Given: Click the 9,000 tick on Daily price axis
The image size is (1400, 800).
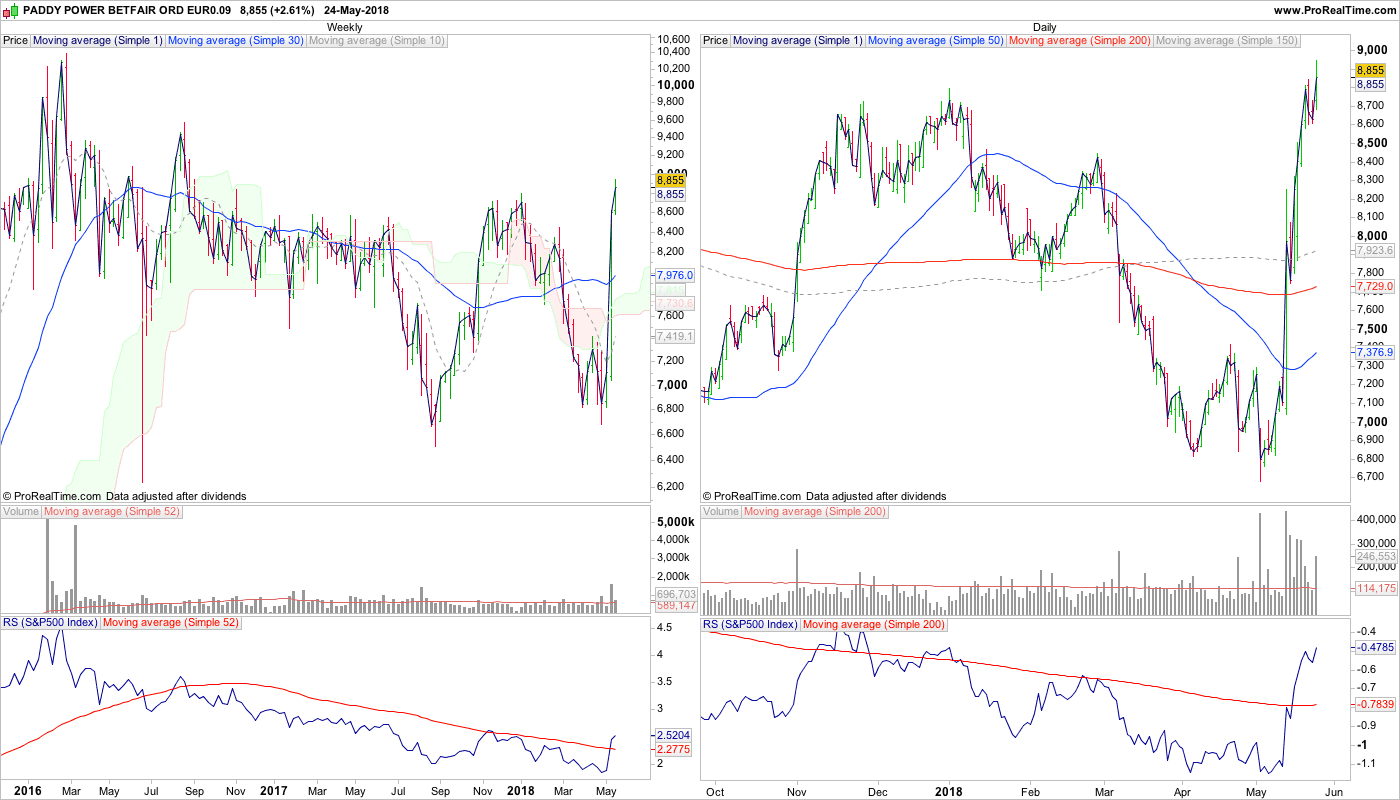Looking at the screenshot, I should [x=1370, y=51].
